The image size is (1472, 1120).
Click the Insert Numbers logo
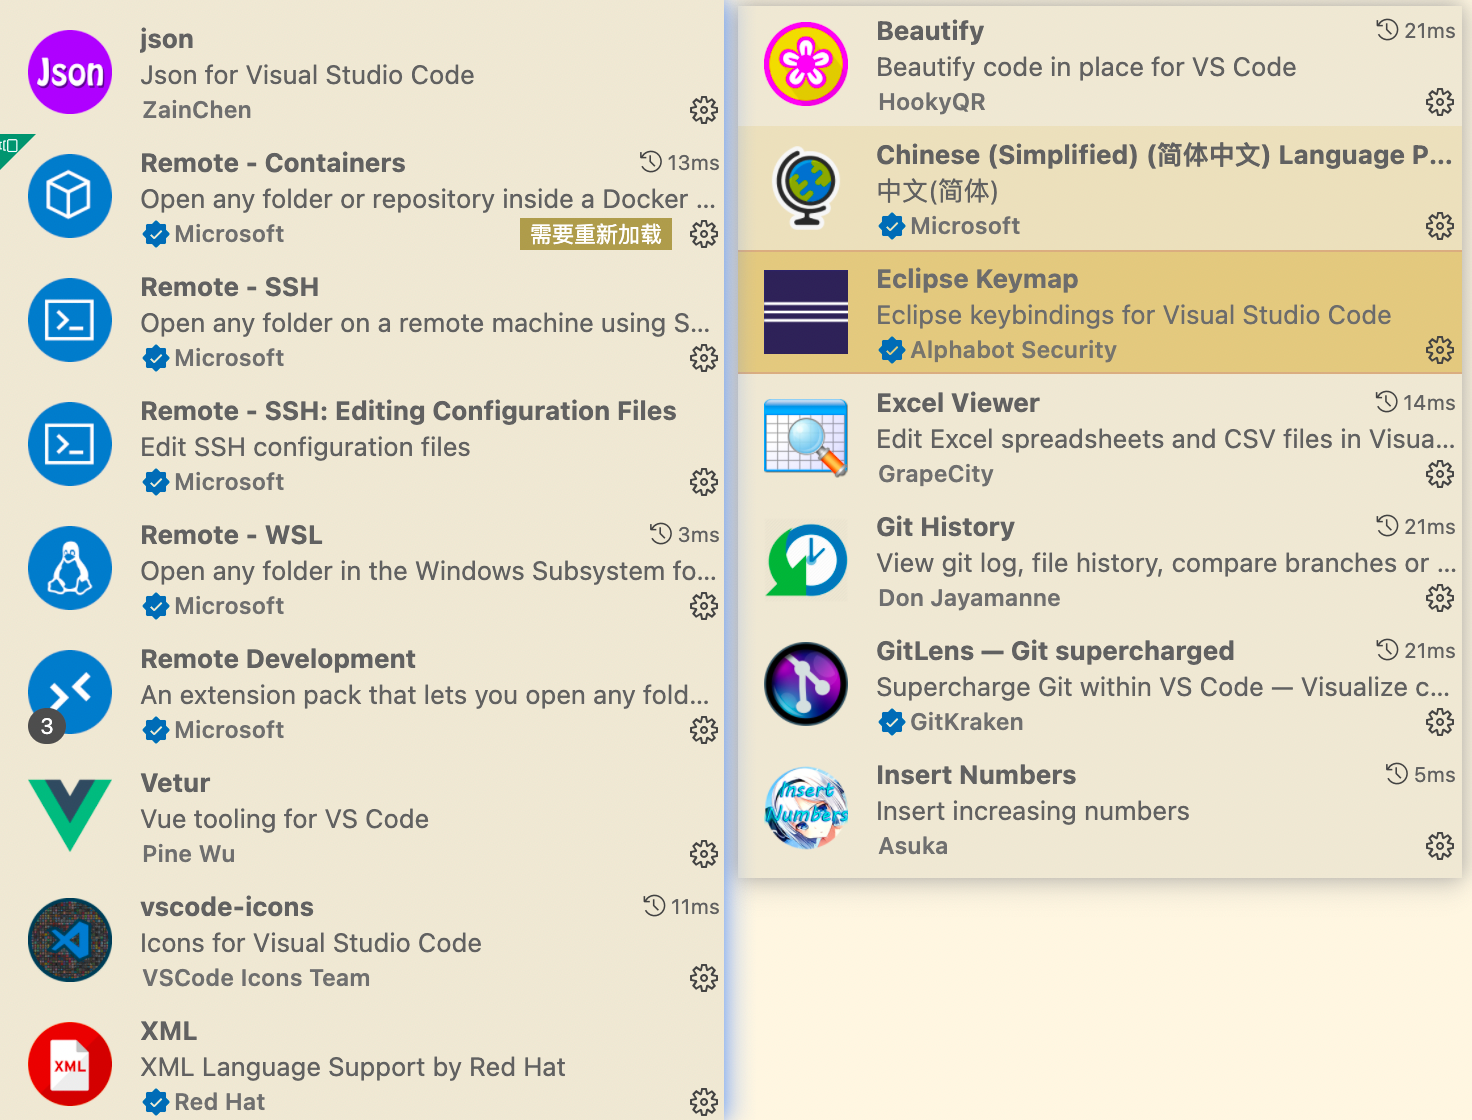point(806,808)
